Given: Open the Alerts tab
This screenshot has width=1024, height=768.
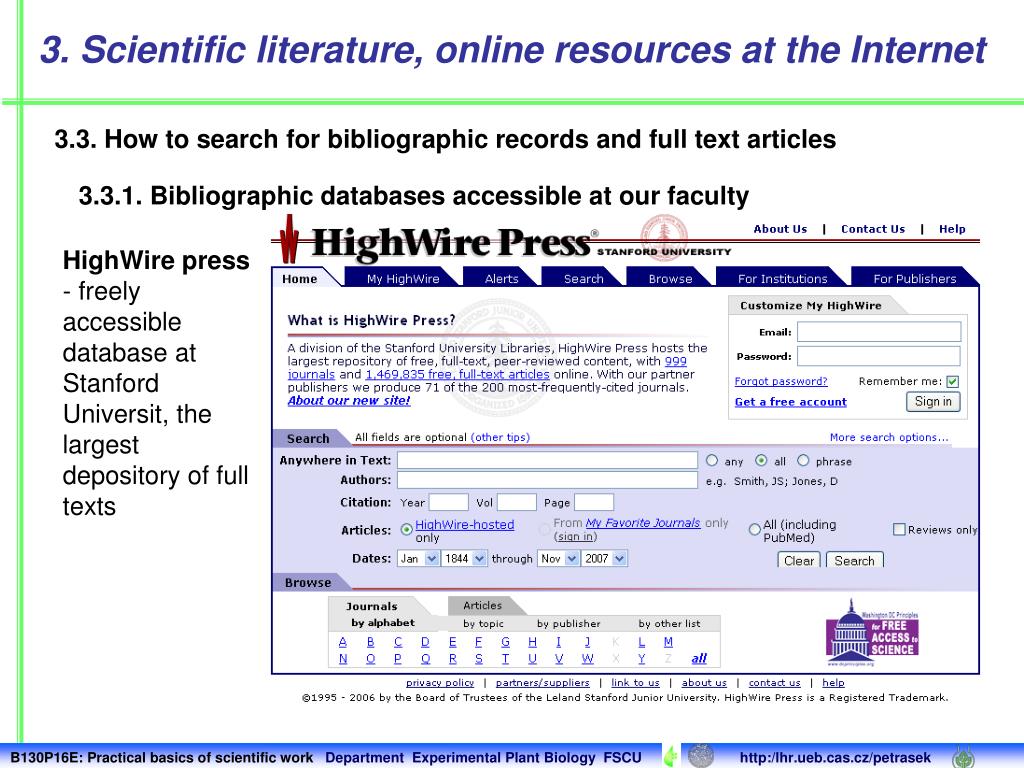Looking at the screenshot, I should [x=502, y=279].
